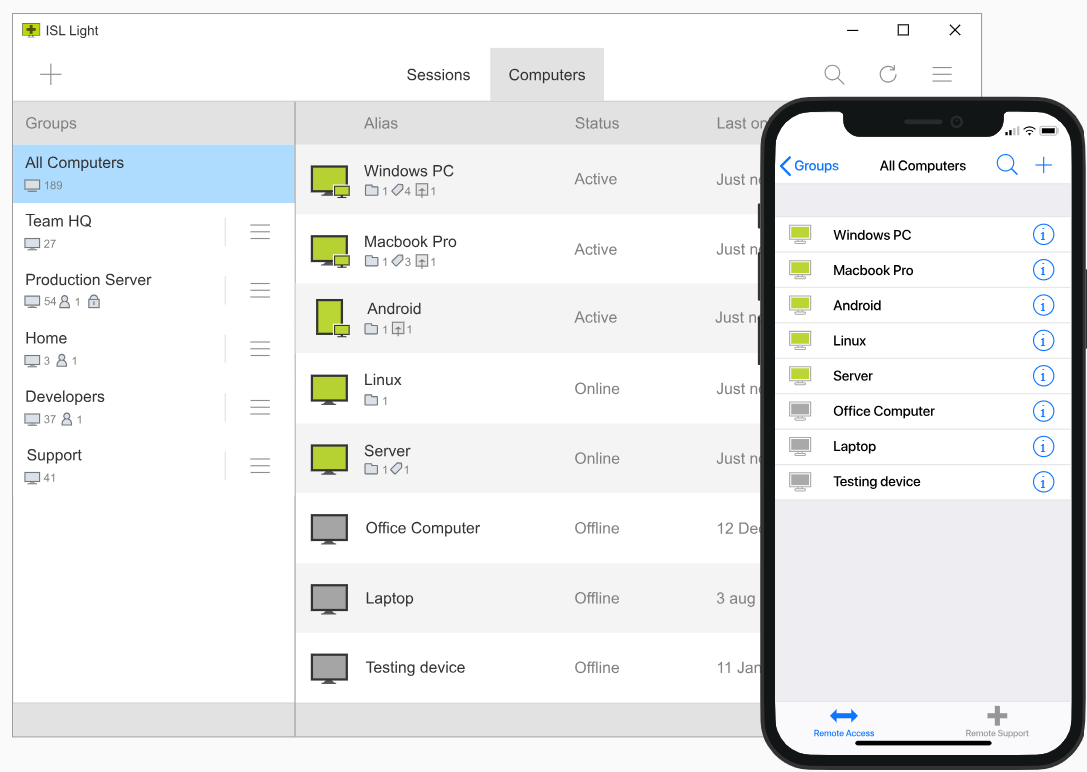Tap the Testing device row on the phone
This screenshot has width=1087, height=772.
[923, 482]
